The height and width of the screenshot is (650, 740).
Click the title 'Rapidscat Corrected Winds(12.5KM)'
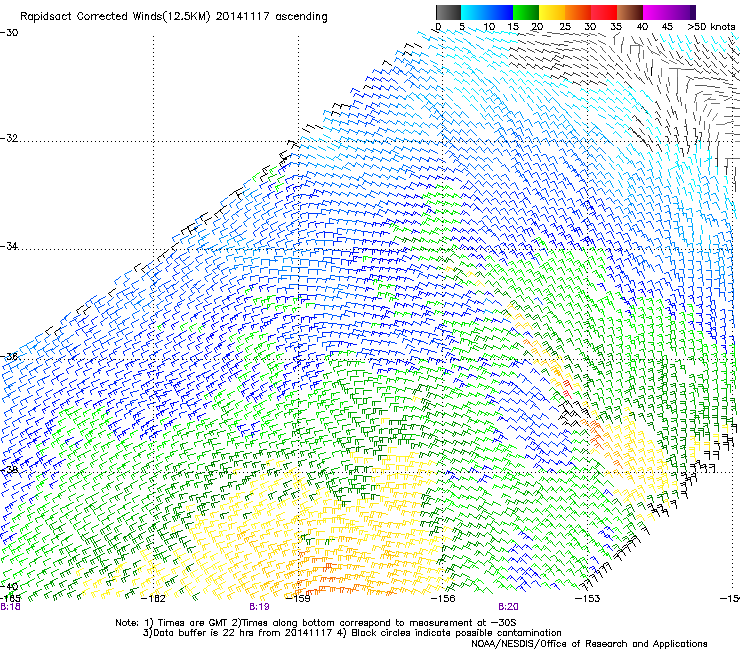115,17
